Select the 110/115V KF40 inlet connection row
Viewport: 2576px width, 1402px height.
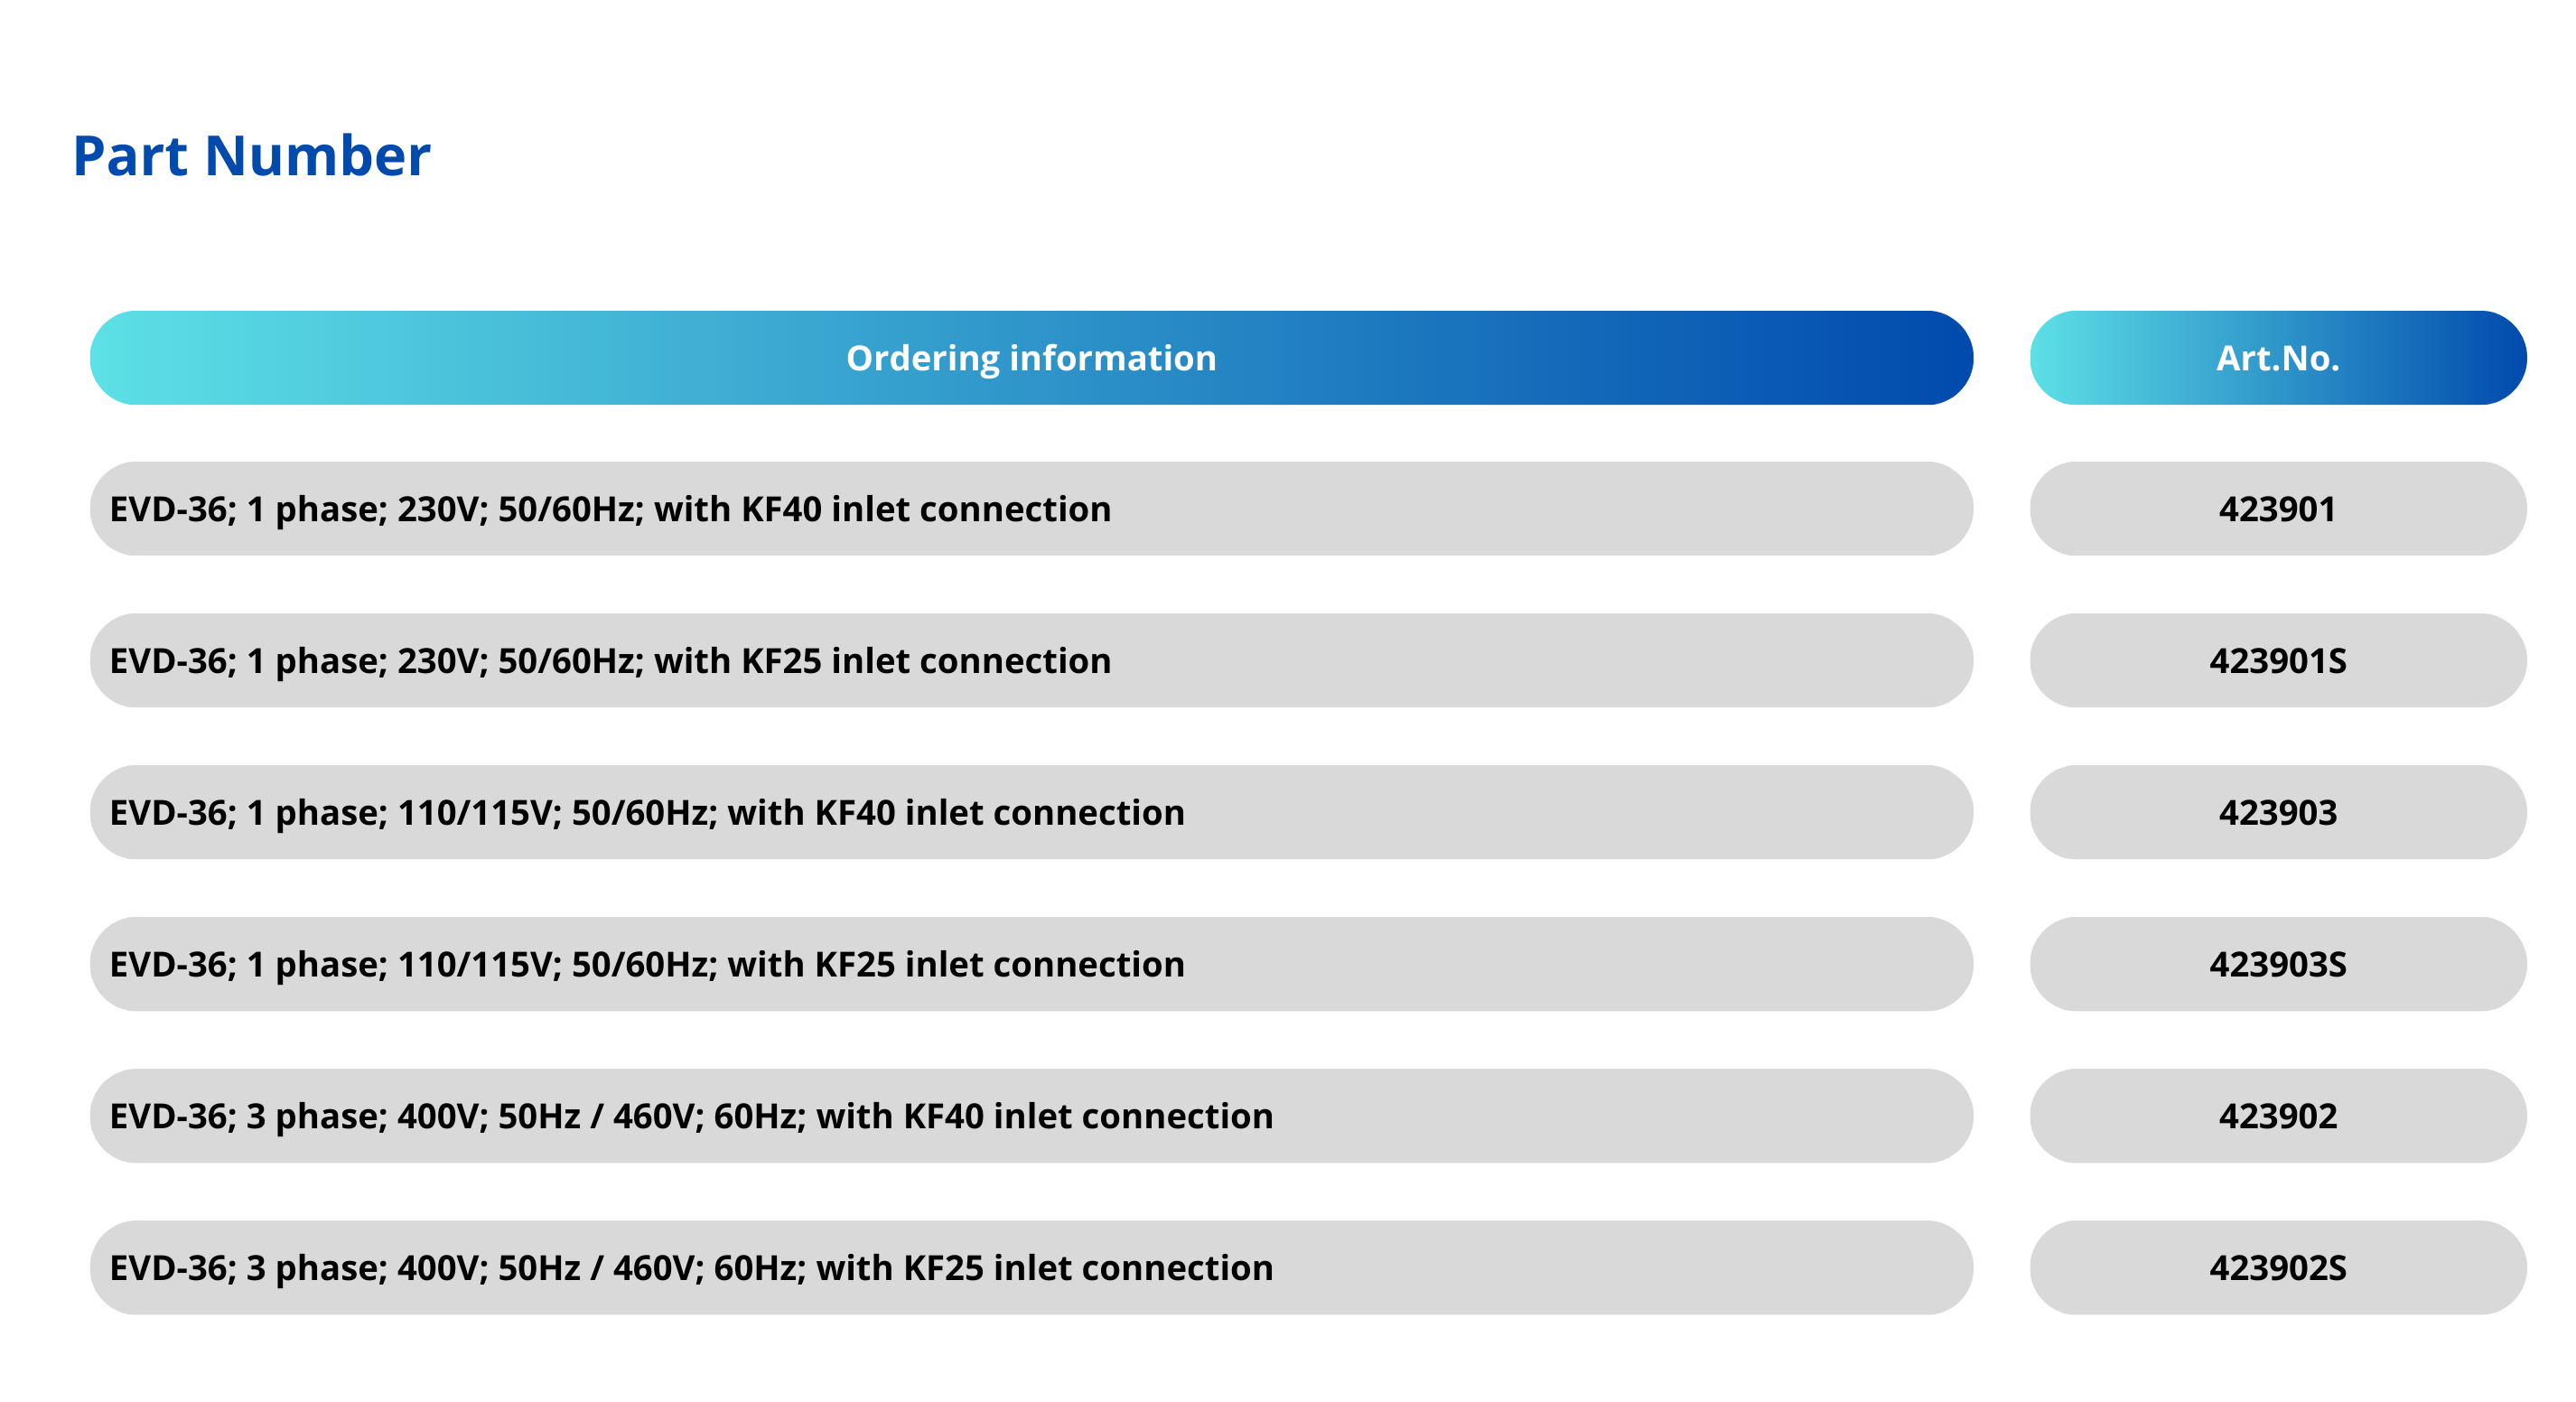click(x=1030, y=813)
